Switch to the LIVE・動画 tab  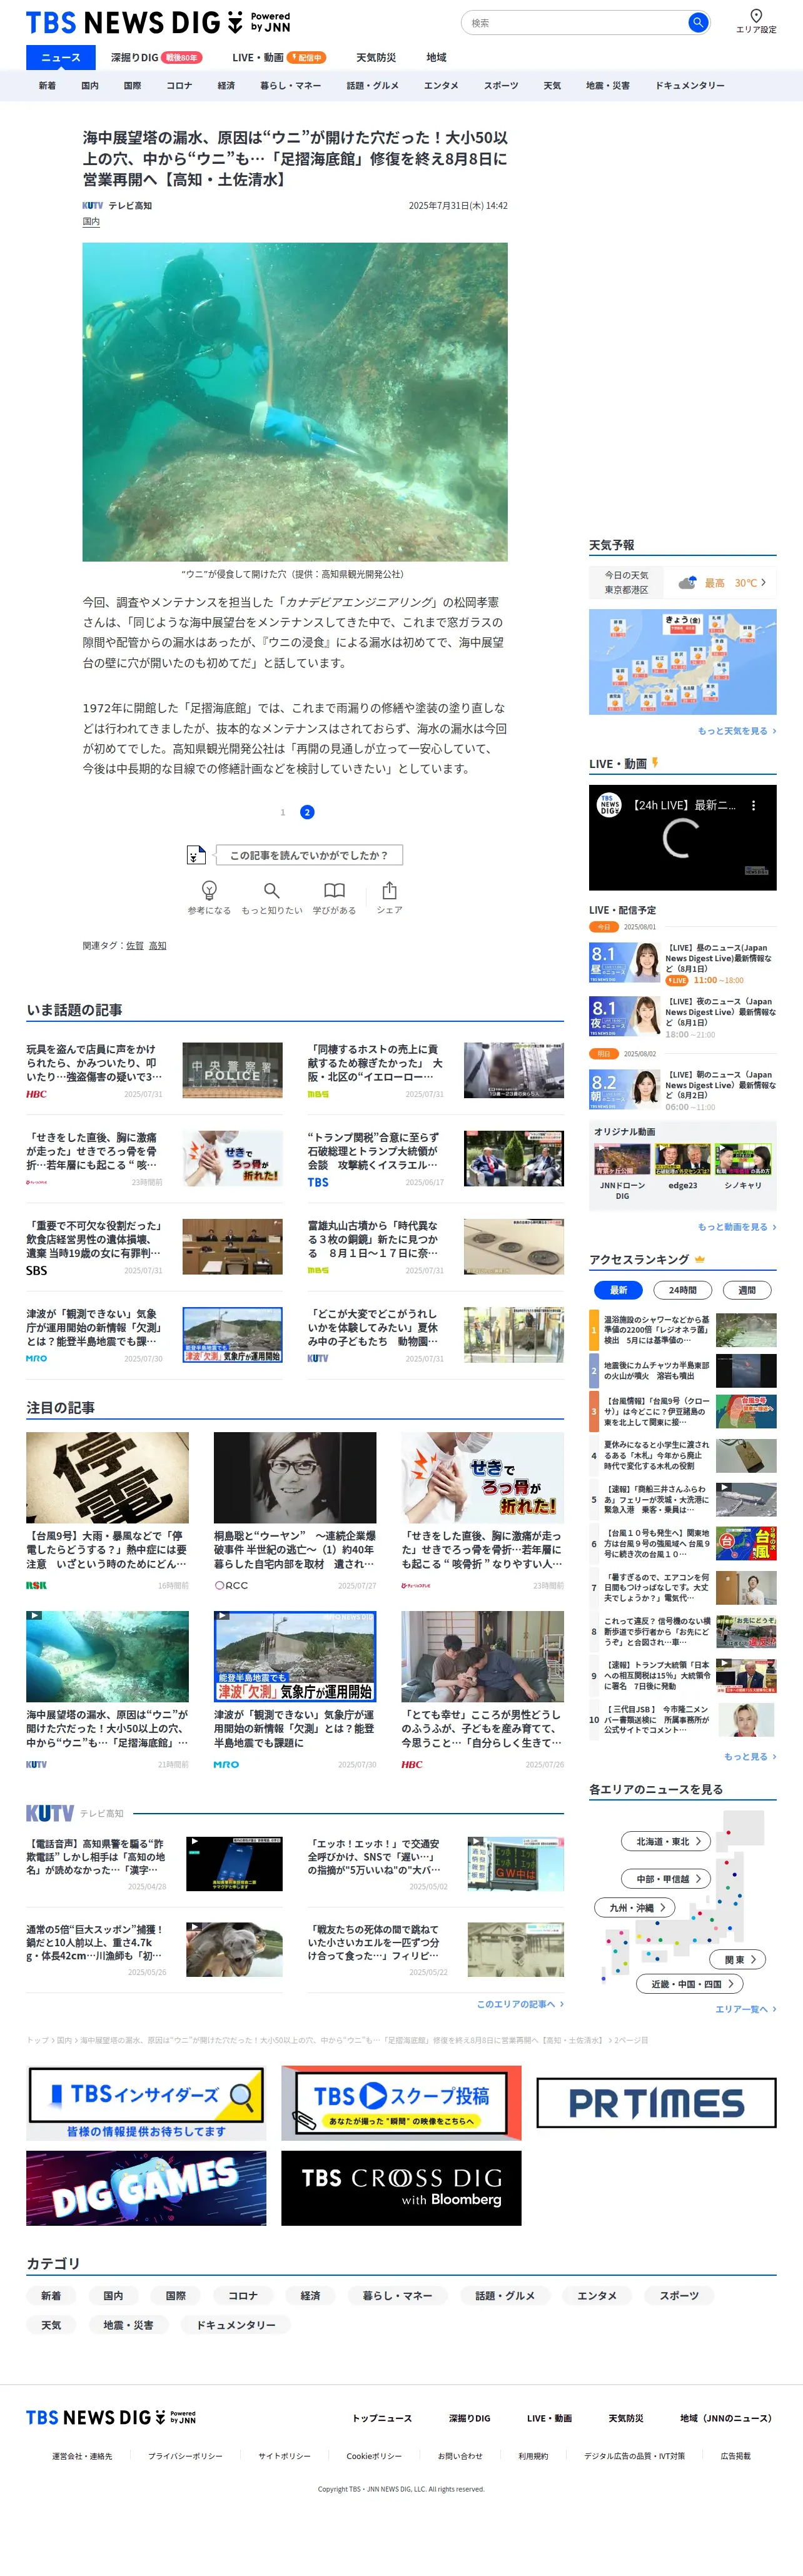pos(278,58)
